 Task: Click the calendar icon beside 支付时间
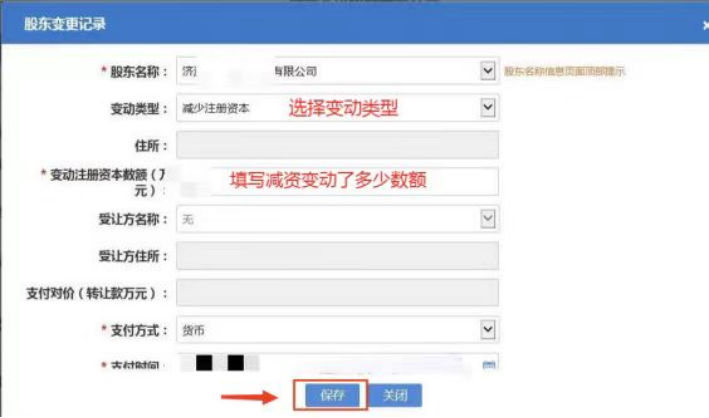tap(489, 366)
